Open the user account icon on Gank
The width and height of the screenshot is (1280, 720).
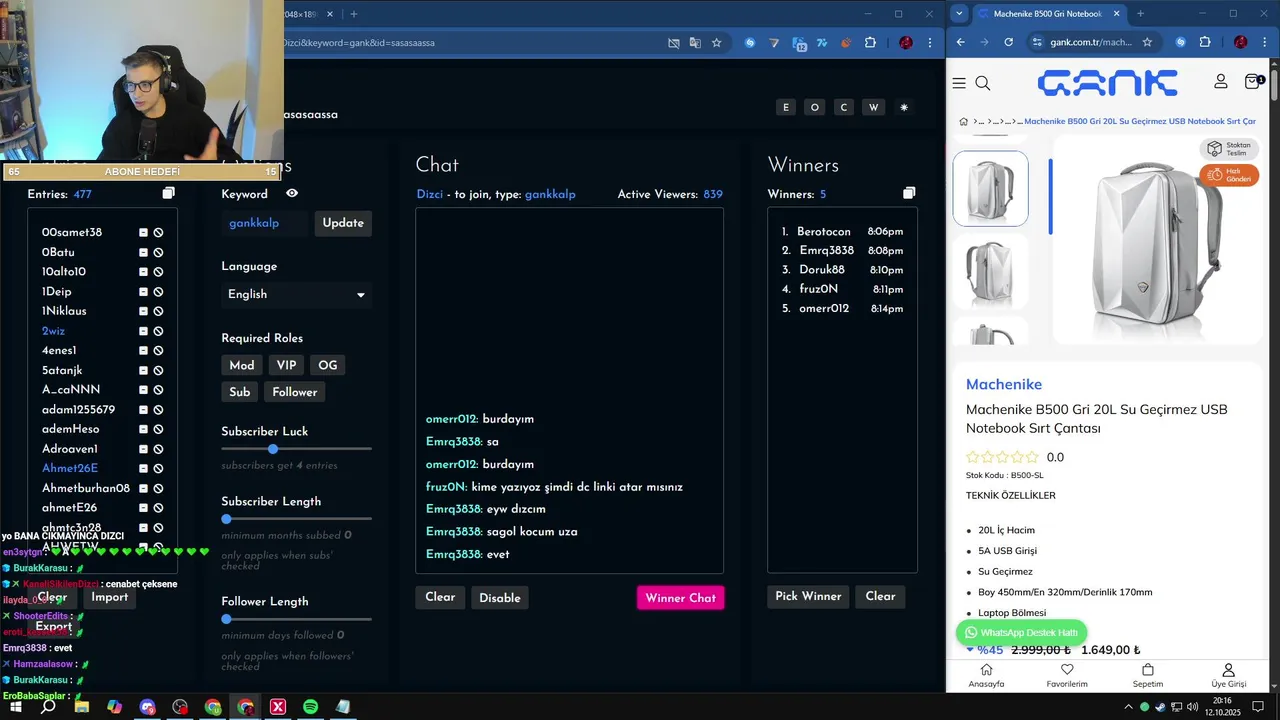(1221, 82)
